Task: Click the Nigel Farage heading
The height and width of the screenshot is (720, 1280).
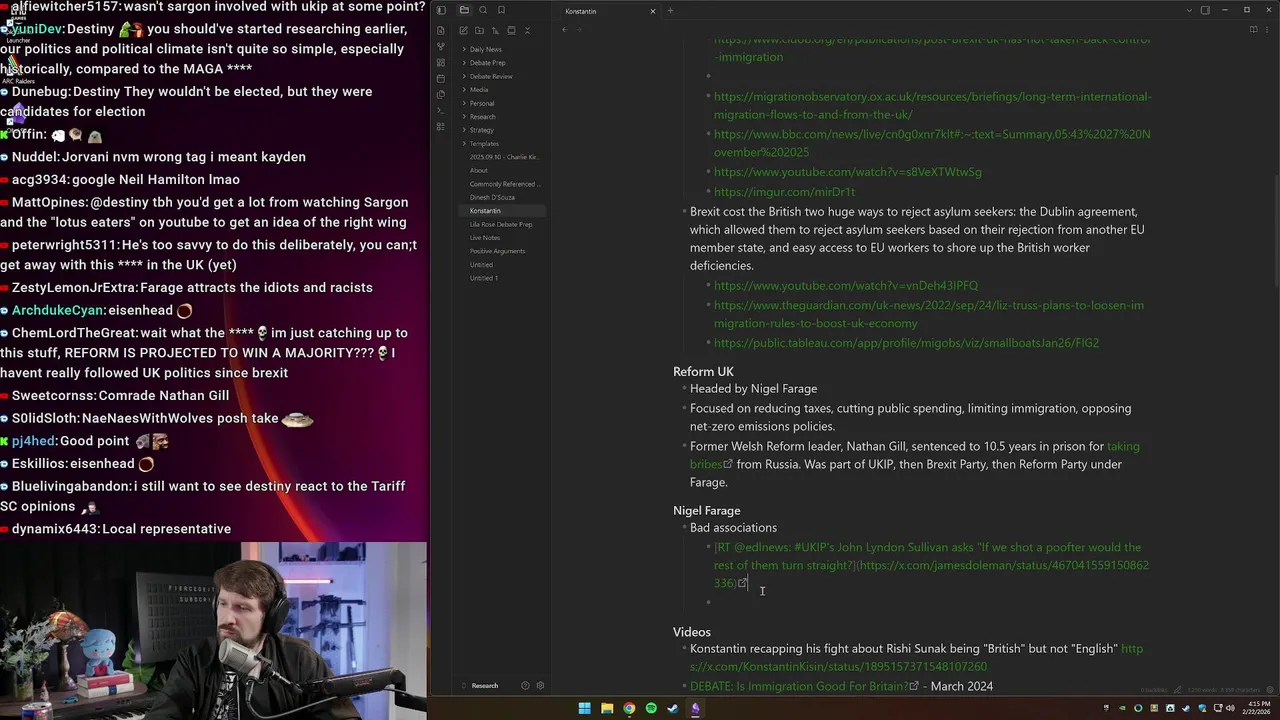Action: pyautogui.click(x=706, y=511)
